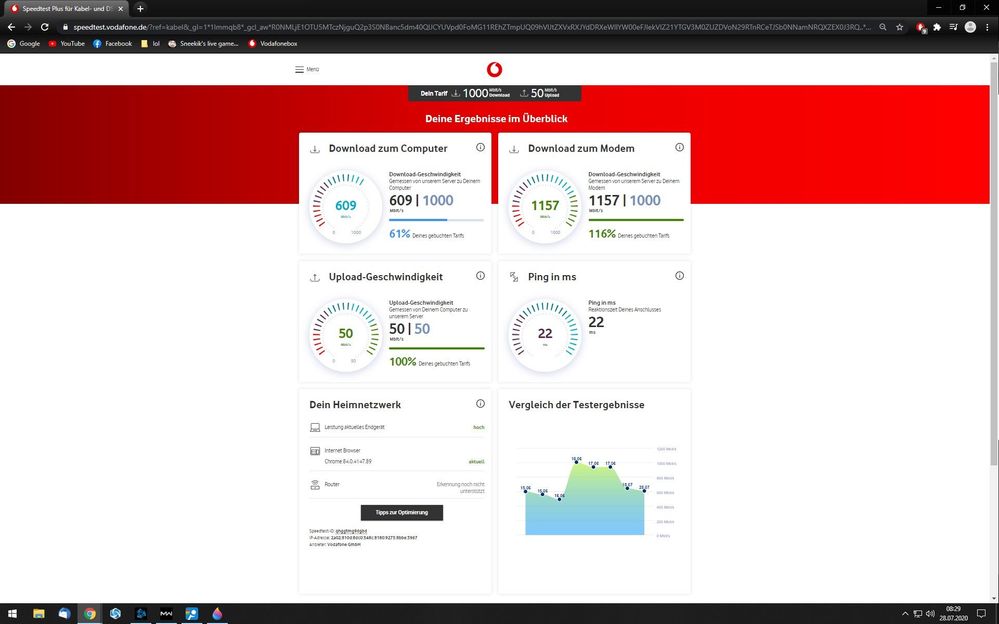999x624 pixels.
Task: Reload the page with refresh icon
Action: pos(45,27)
